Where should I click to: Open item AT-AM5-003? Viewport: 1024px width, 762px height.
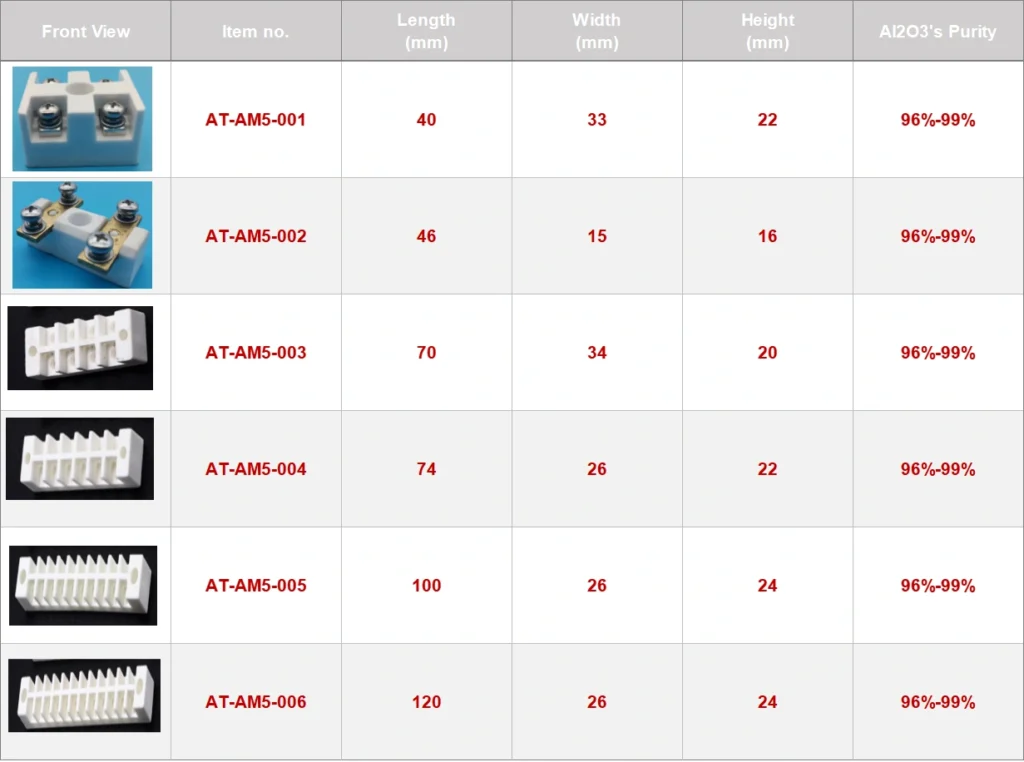(256, 353)
